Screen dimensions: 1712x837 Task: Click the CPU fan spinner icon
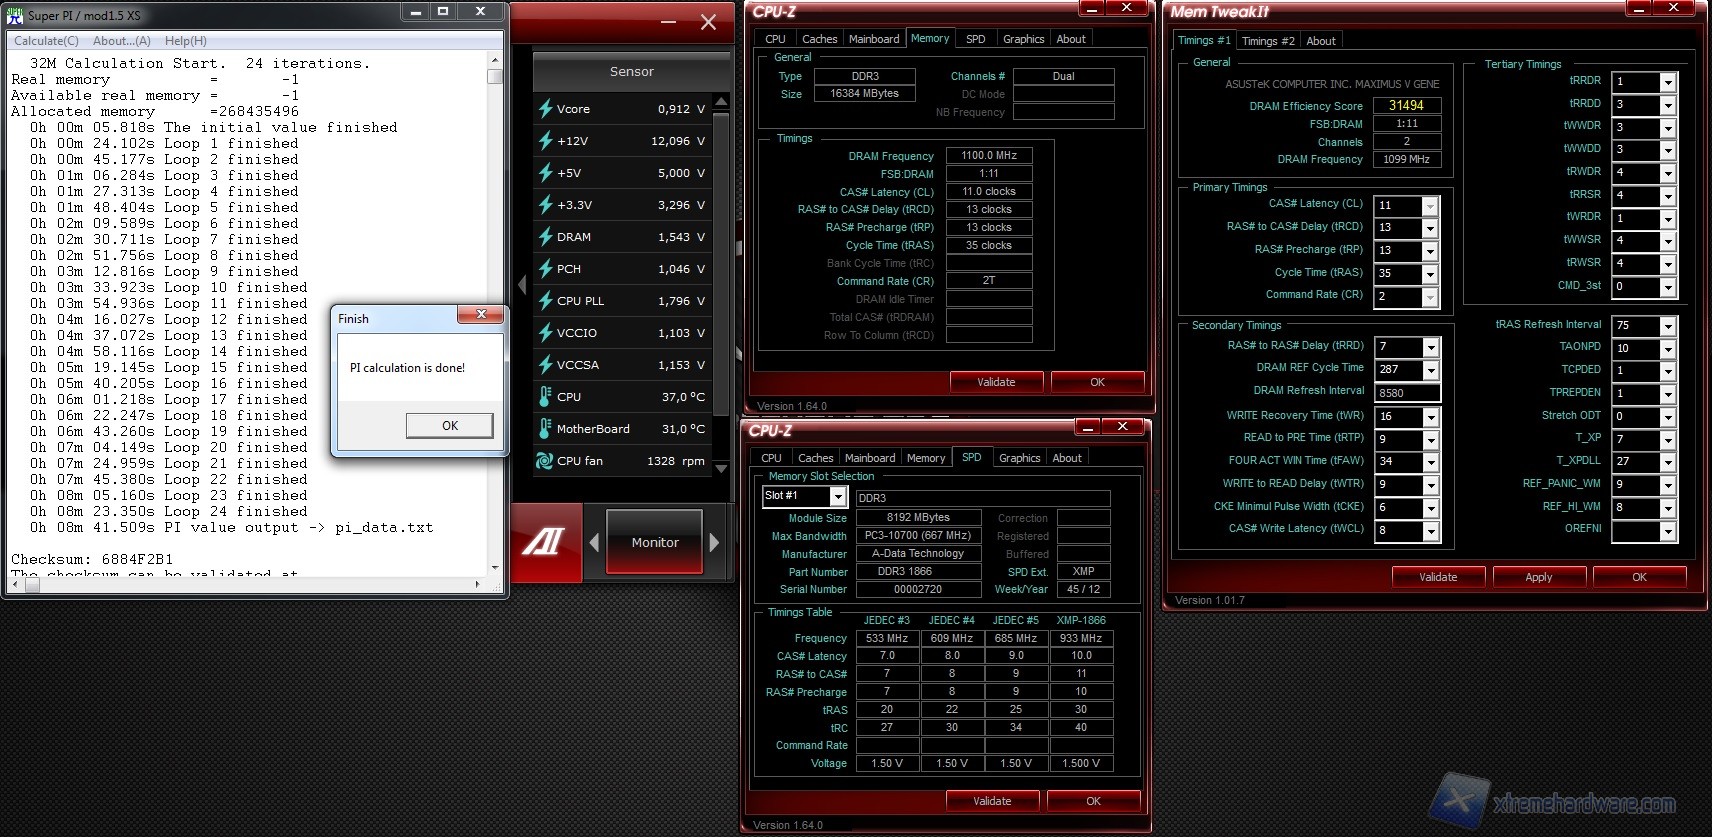[x=545, y=461]
